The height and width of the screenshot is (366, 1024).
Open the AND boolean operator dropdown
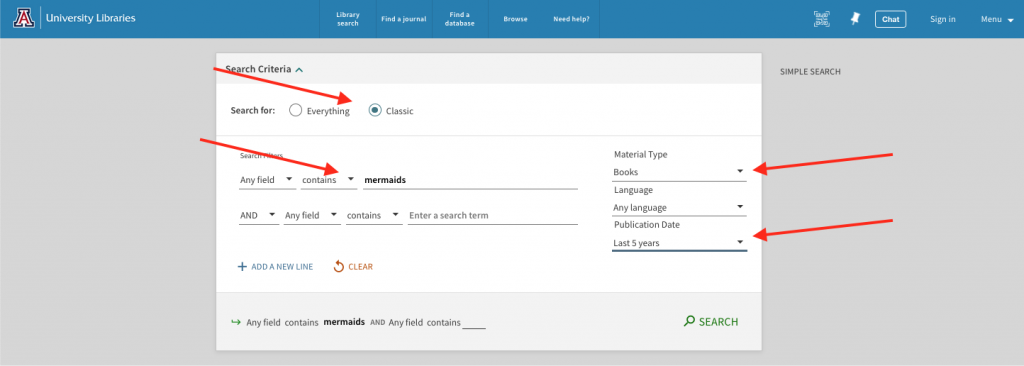pos(259,215)
